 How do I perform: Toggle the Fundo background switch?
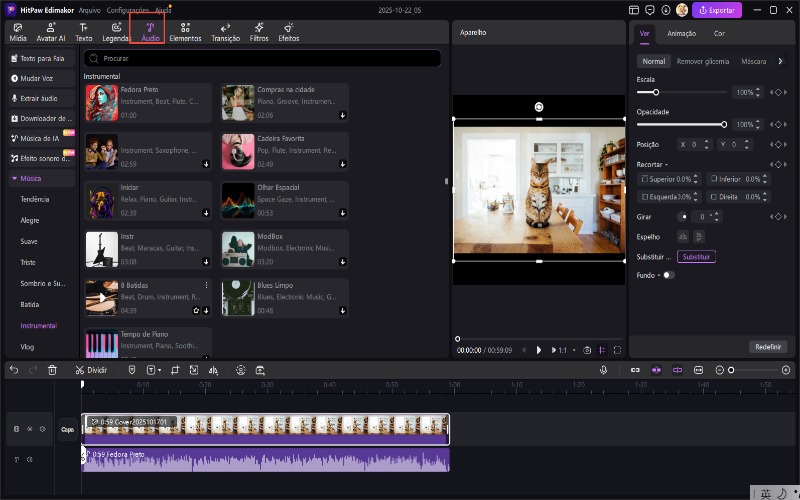click(x=668, y=275)
